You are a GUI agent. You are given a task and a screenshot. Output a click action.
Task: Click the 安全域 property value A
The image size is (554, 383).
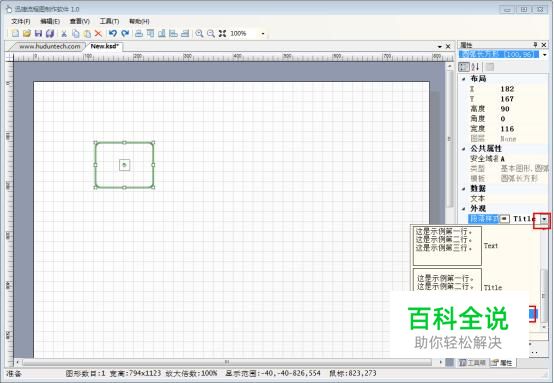coord(524,159)
